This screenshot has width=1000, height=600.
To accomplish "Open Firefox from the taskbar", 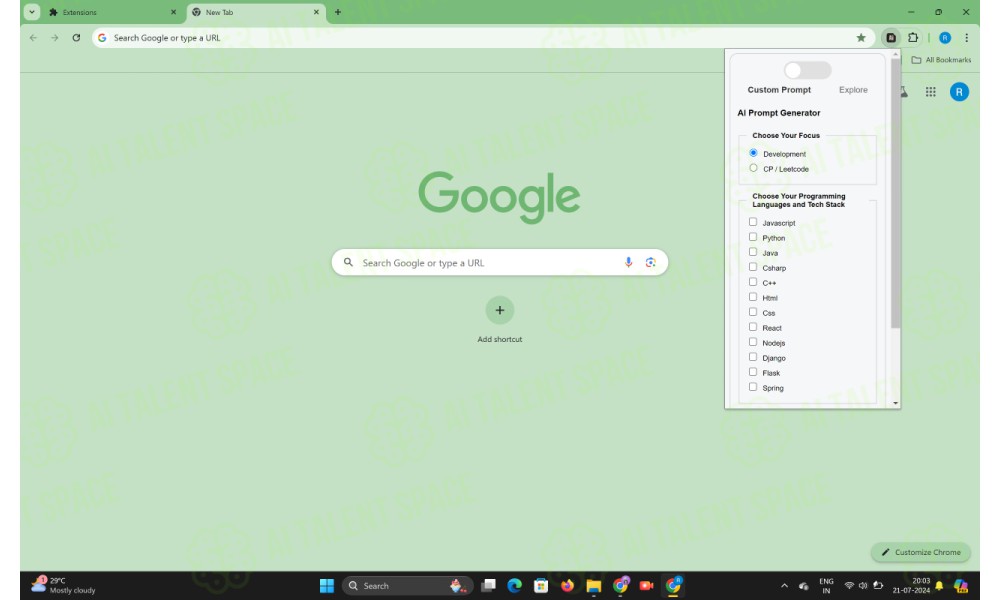I will [567, 585].
